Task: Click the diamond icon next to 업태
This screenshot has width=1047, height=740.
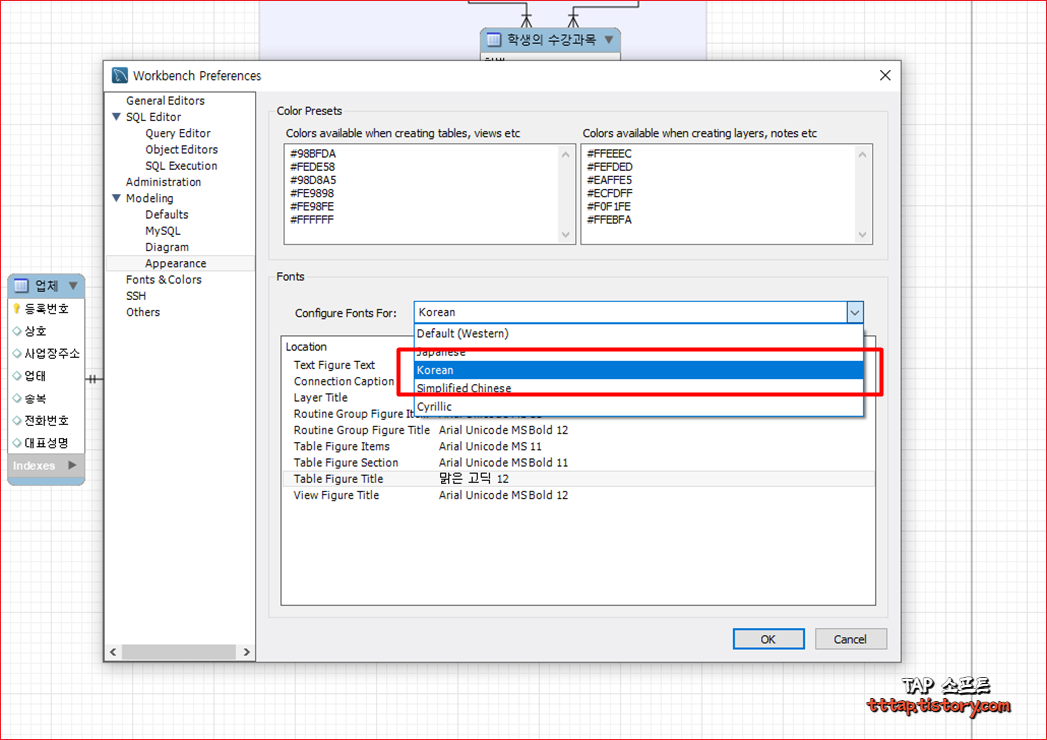Action: click(x=17, y=376)
